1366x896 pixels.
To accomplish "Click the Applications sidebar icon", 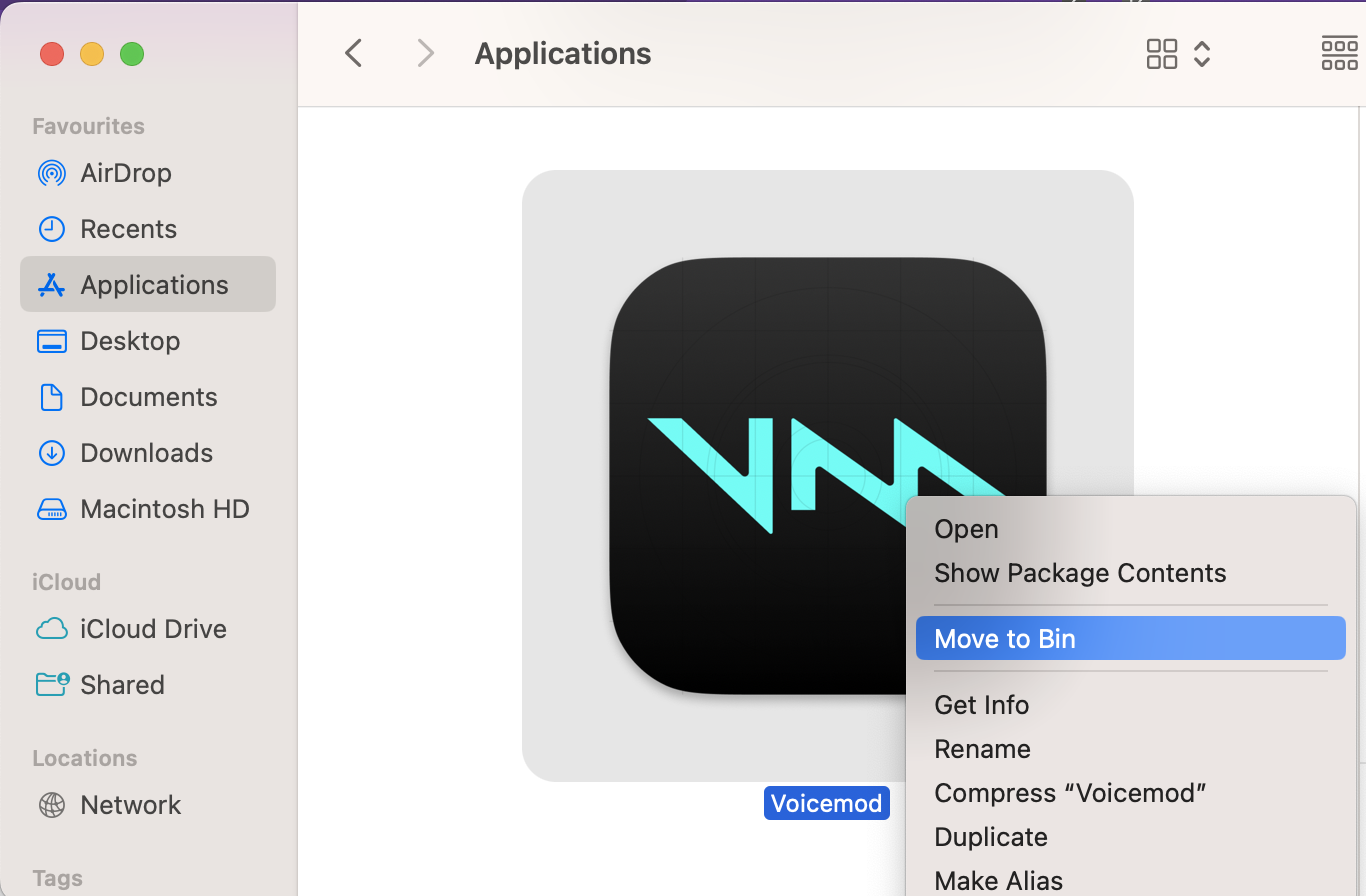I will click(51, 285).
